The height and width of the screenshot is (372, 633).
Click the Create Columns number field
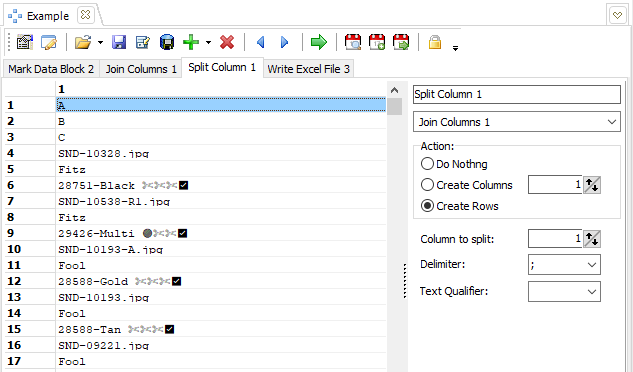tap(555, 185)
